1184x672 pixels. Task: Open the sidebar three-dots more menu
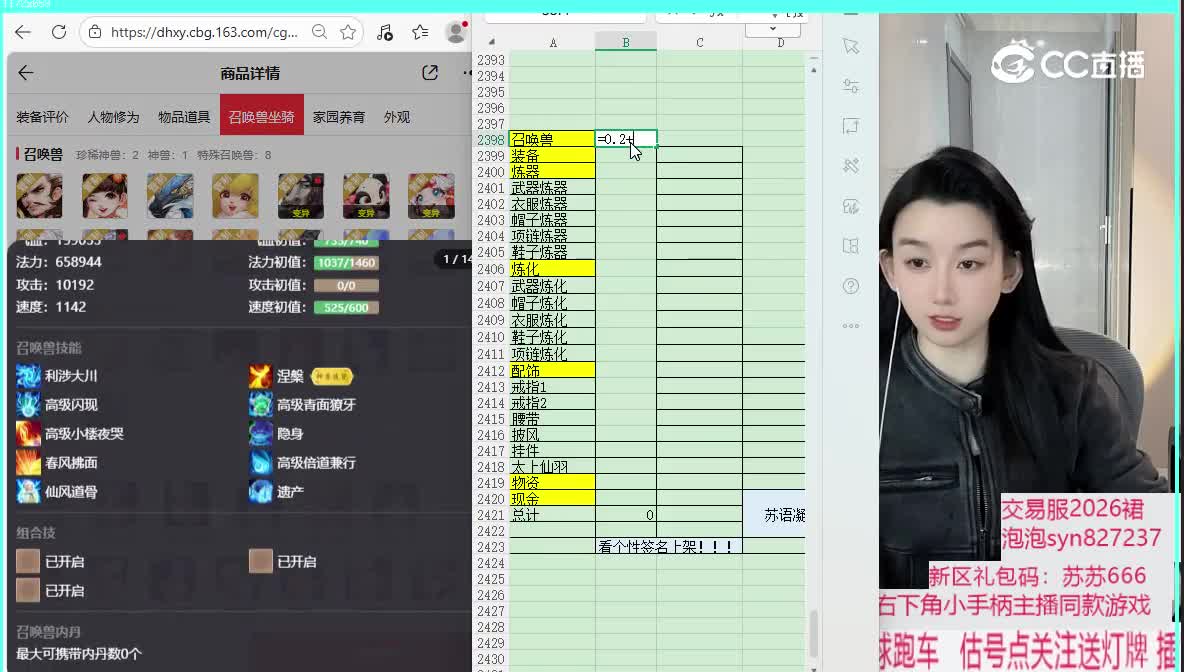(851, 326)
